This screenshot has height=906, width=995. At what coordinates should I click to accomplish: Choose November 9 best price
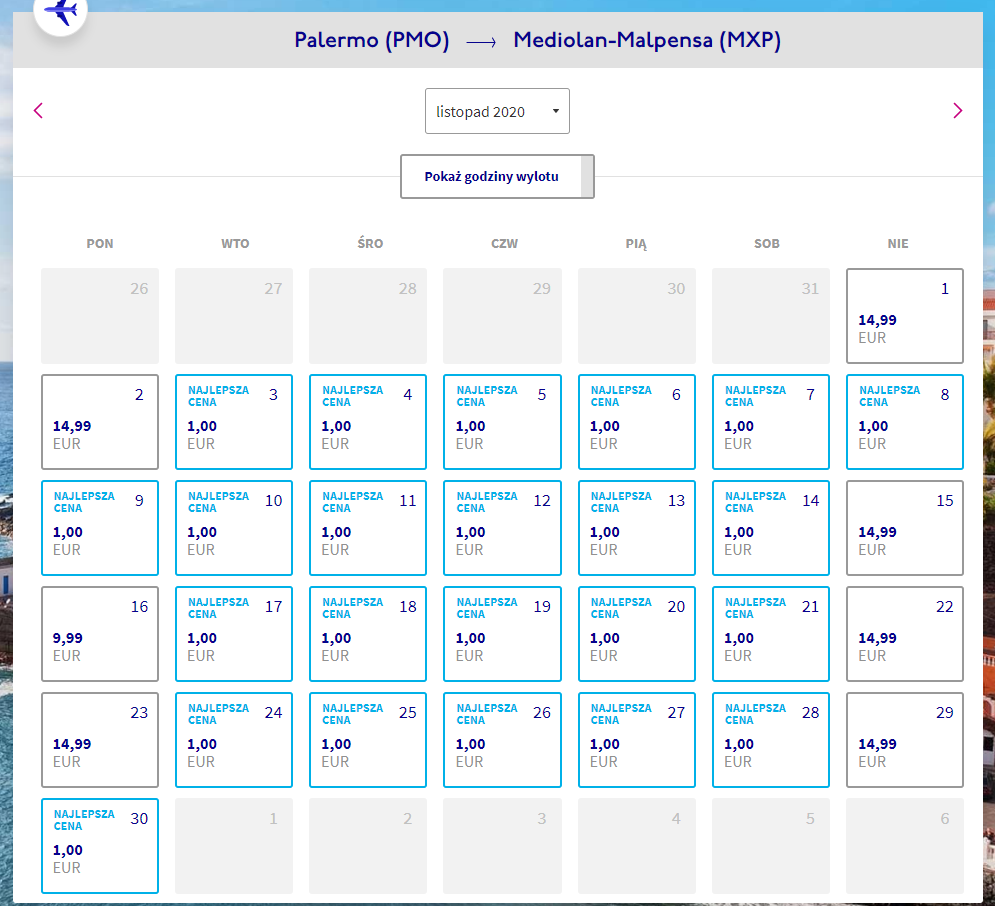point(100,528)
